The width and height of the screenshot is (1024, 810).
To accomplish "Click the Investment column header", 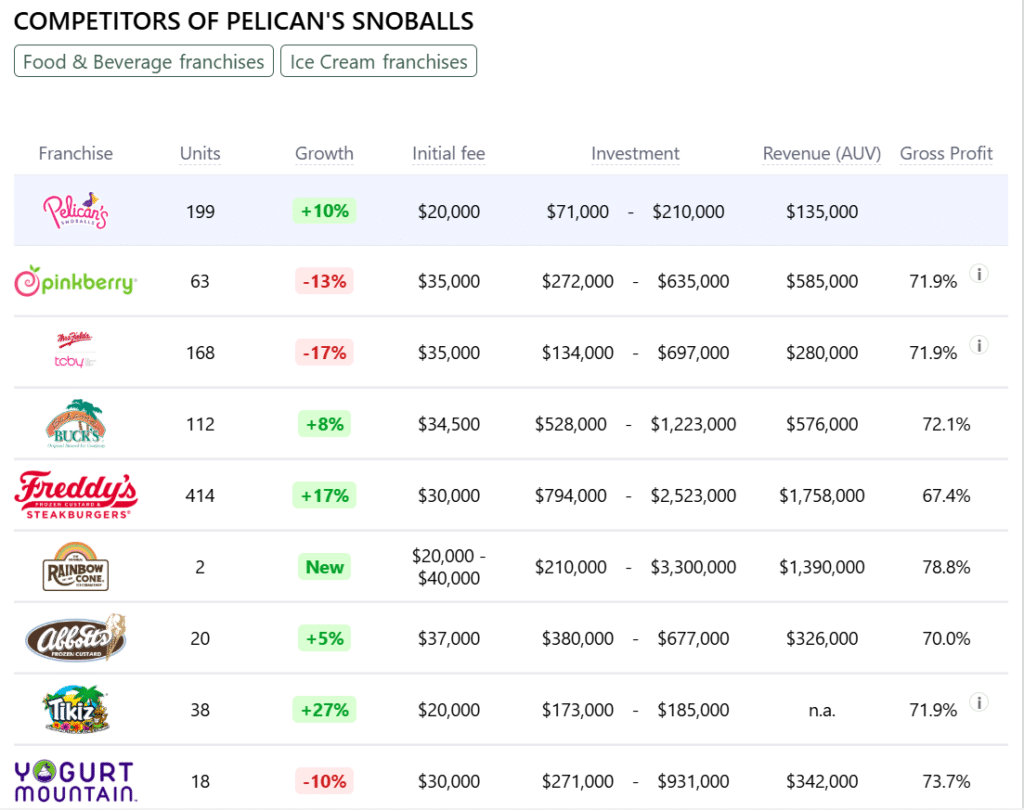I will [x=635, y=154].
